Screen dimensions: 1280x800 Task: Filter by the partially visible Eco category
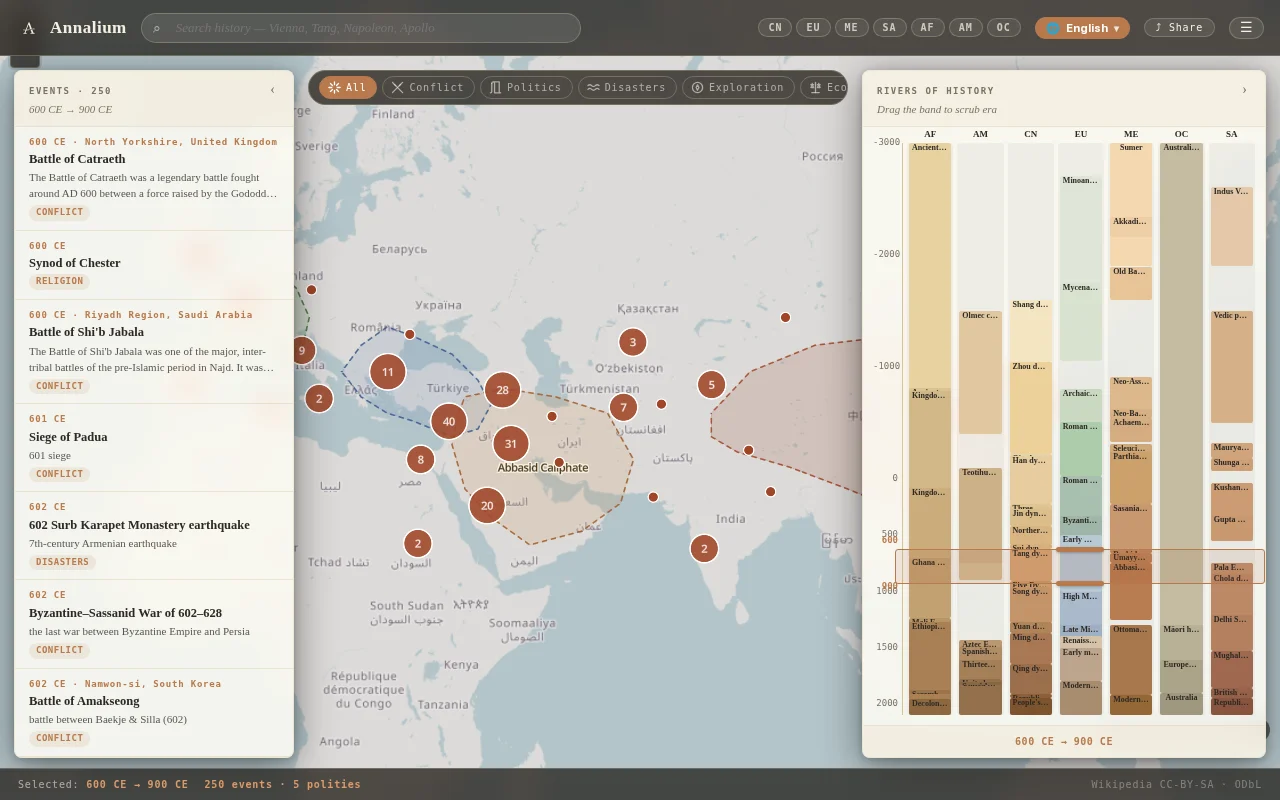coord(824,88)
